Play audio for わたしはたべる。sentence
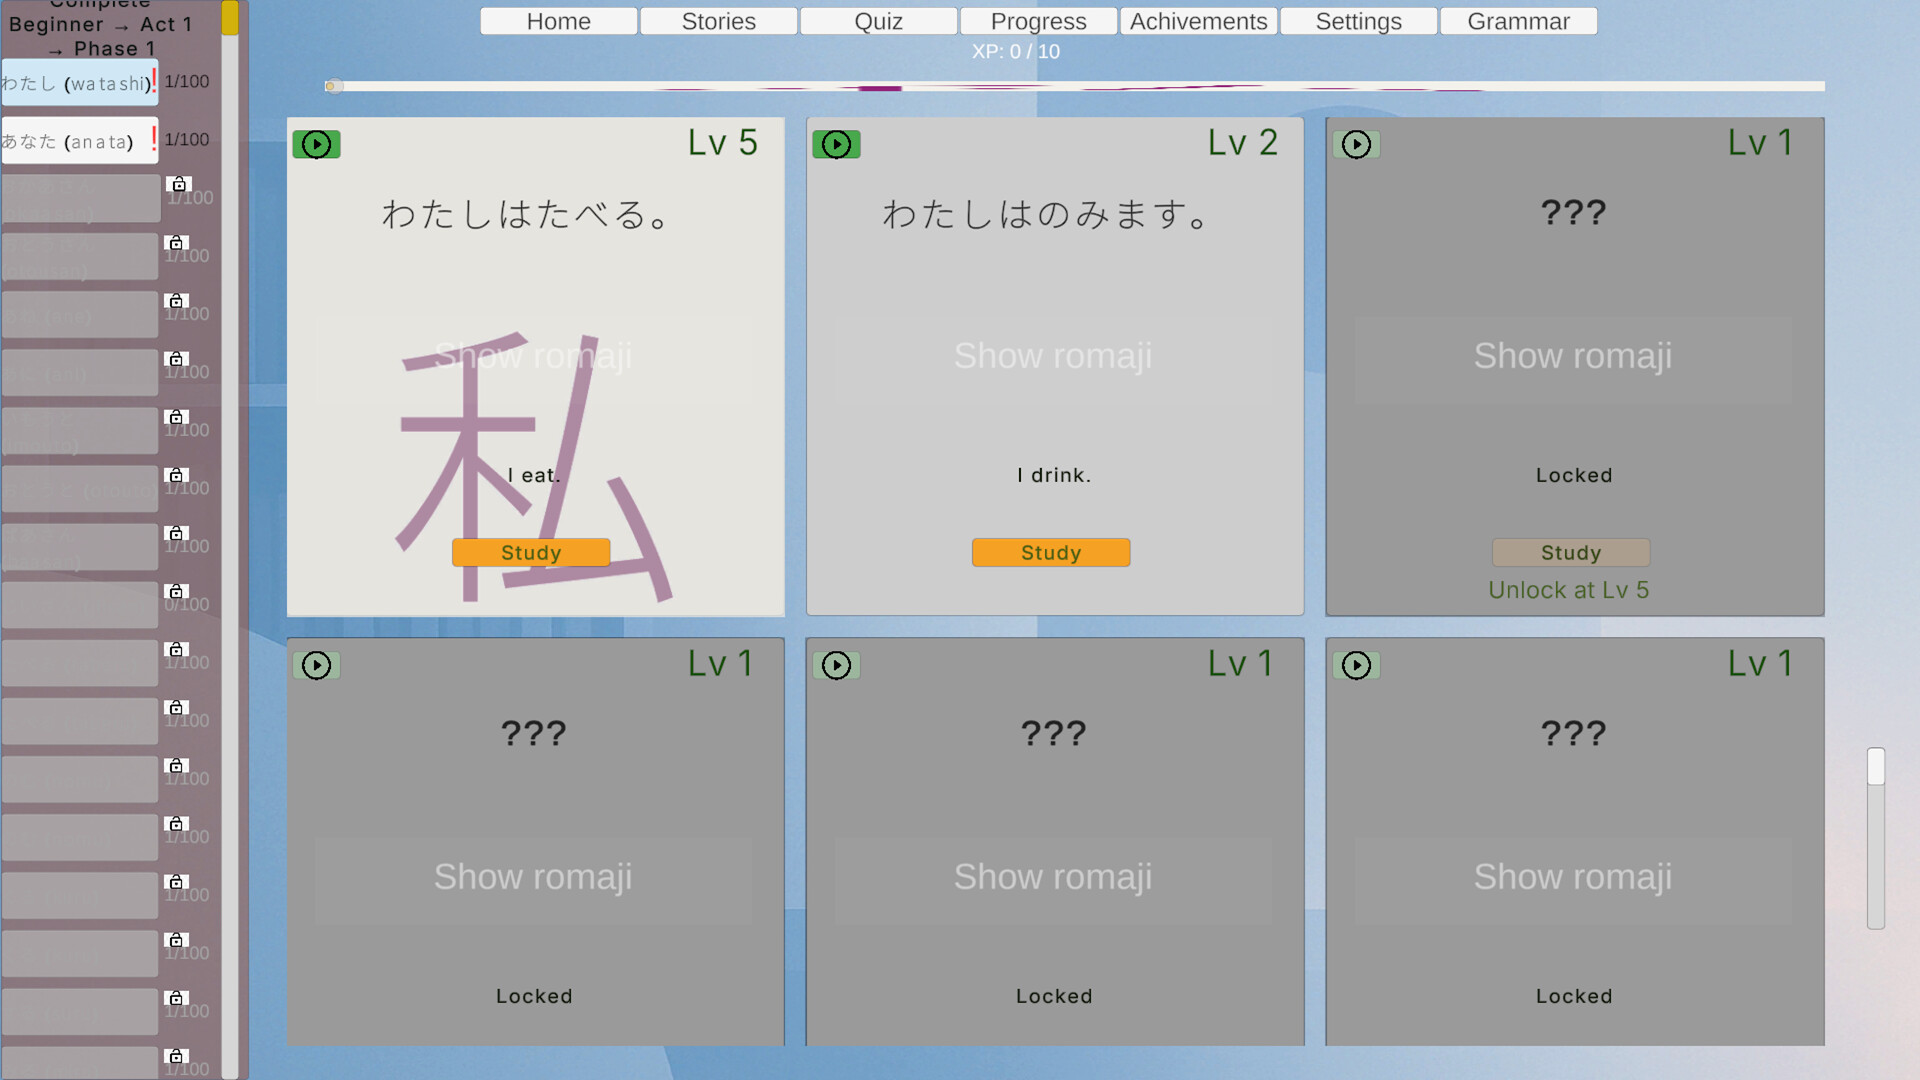1920x1080 pixels. click(x=316, y=144)
